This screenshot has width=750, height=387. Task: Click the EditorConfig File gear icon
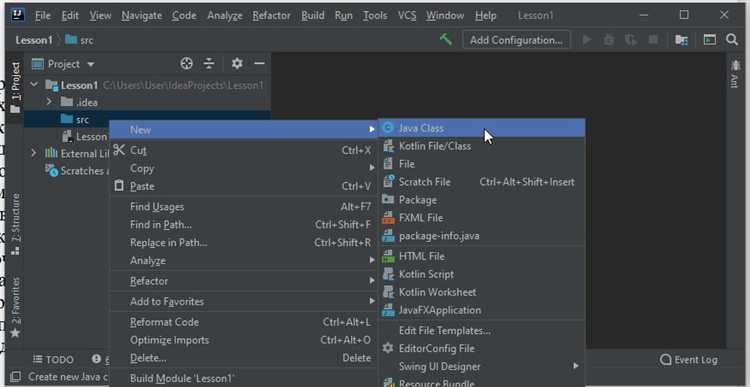388,348
